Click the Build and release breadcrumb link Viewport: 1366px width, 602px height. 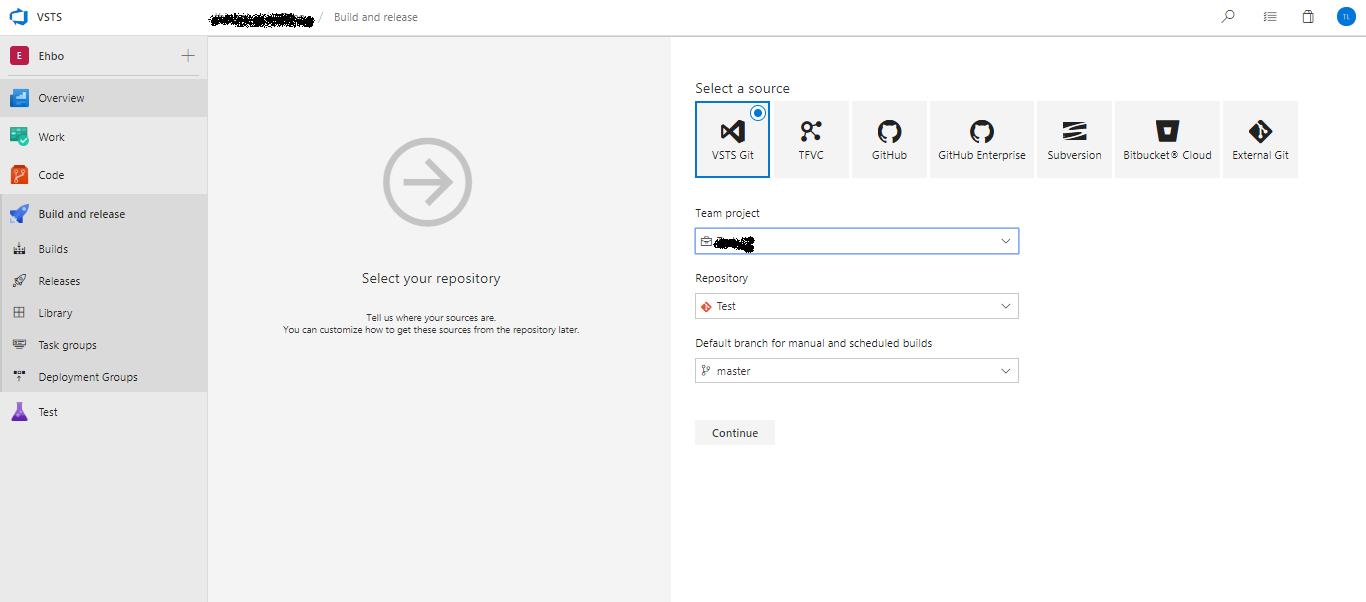pos(376,17)
